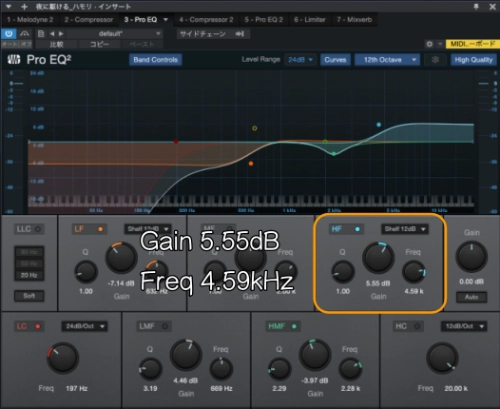Open HF Shelf 12dB type dropdown

tap(405, 229)
